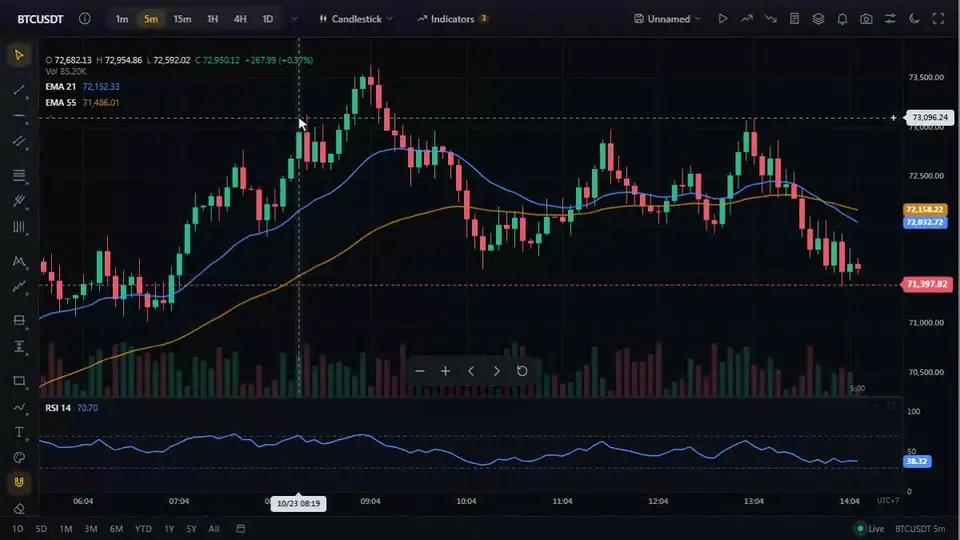
Task: Select the horizontal line tool
Action: (x=19, y=116)
